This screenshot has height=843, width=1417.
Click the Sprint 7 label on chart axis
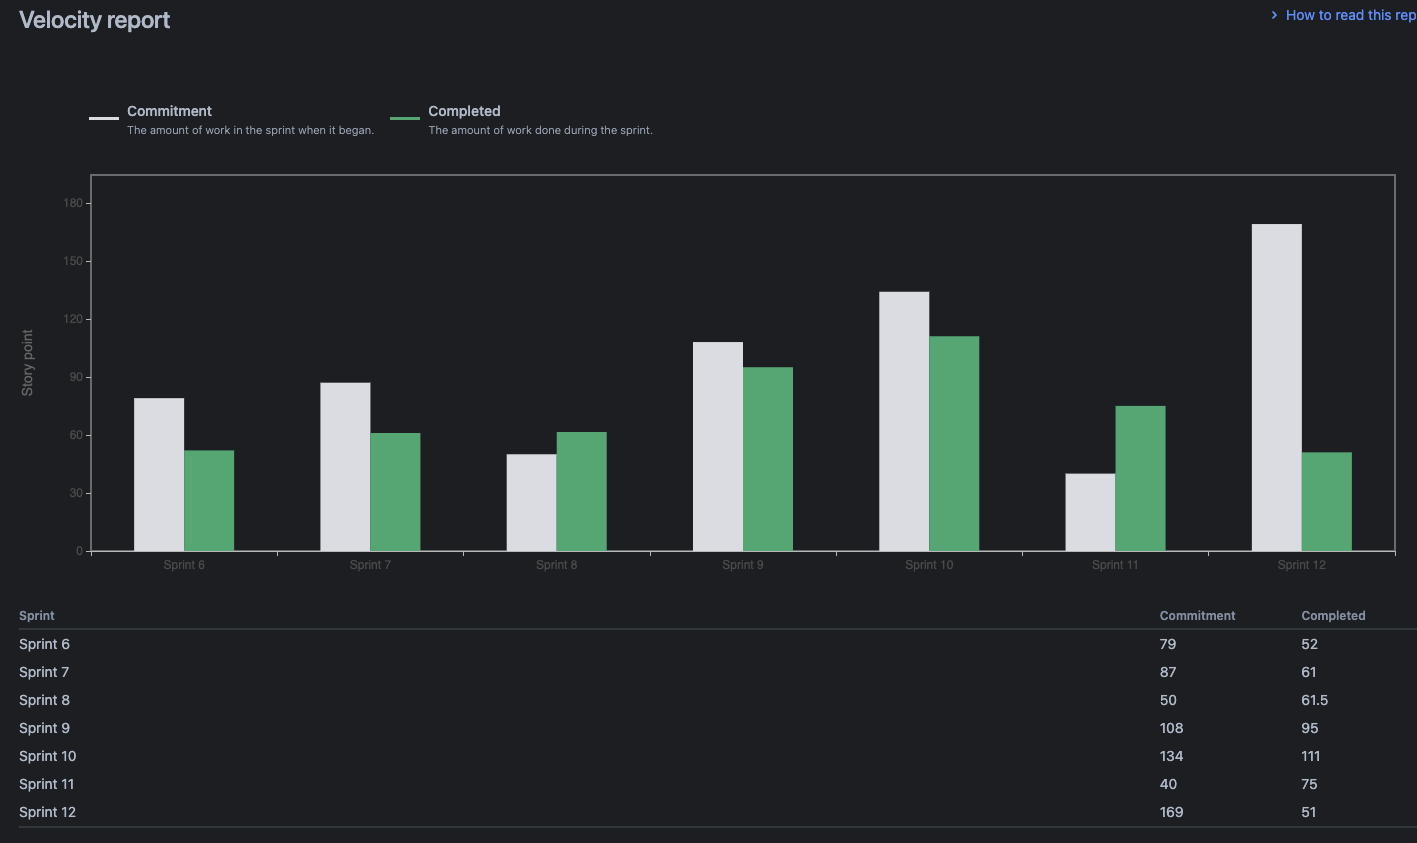370,565
